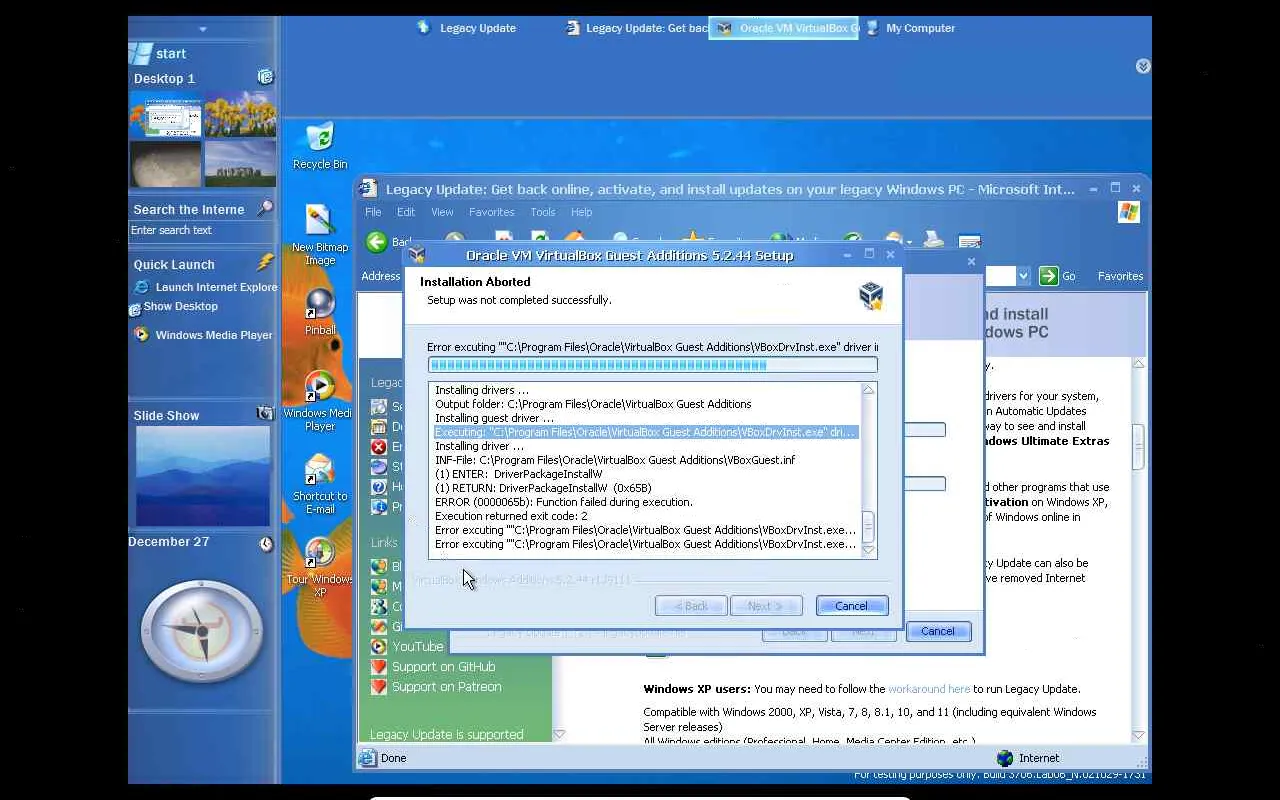Select the New Bitmap Image desktop icon

coord(319,235)
